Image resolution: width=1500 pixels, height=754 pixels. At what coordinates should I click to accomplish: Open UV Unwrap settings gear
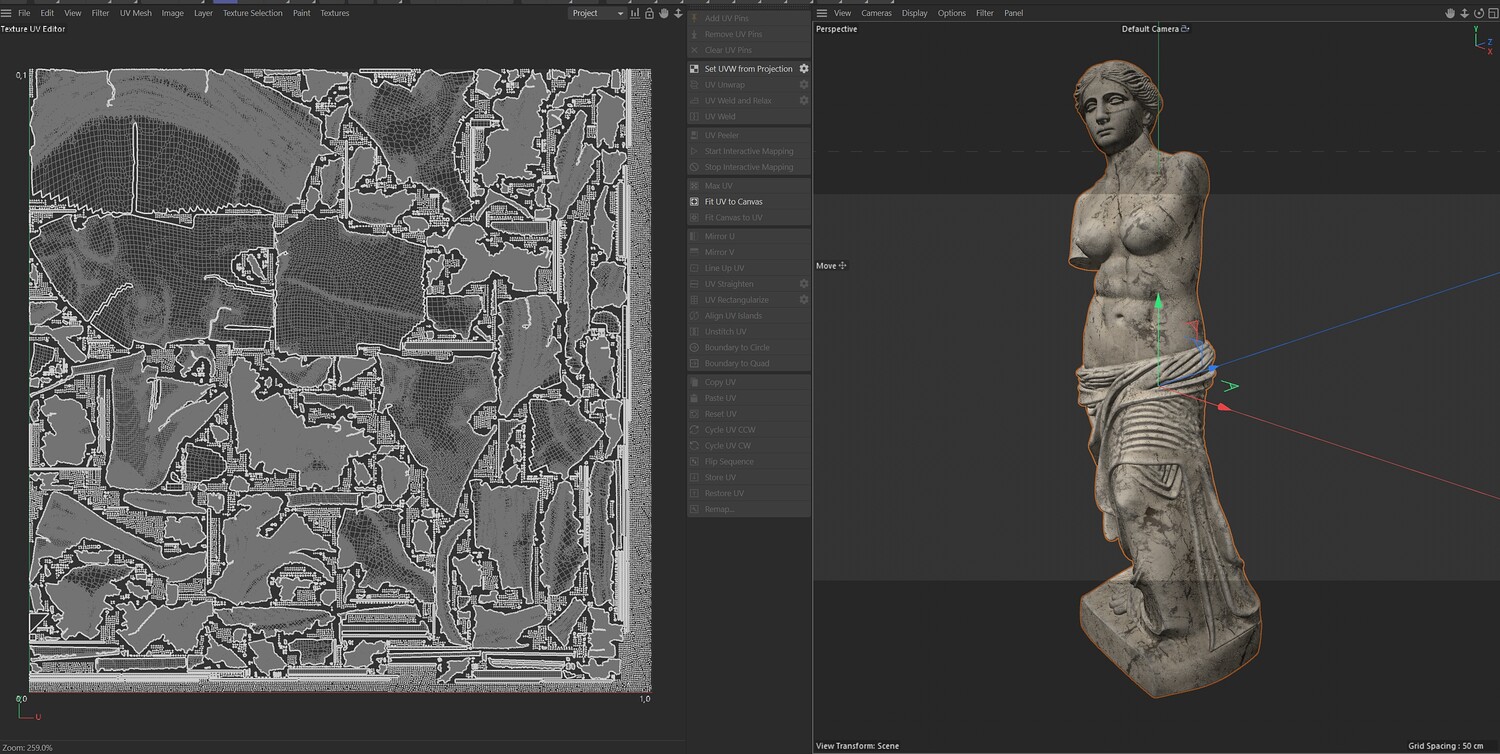pos(803,85)
